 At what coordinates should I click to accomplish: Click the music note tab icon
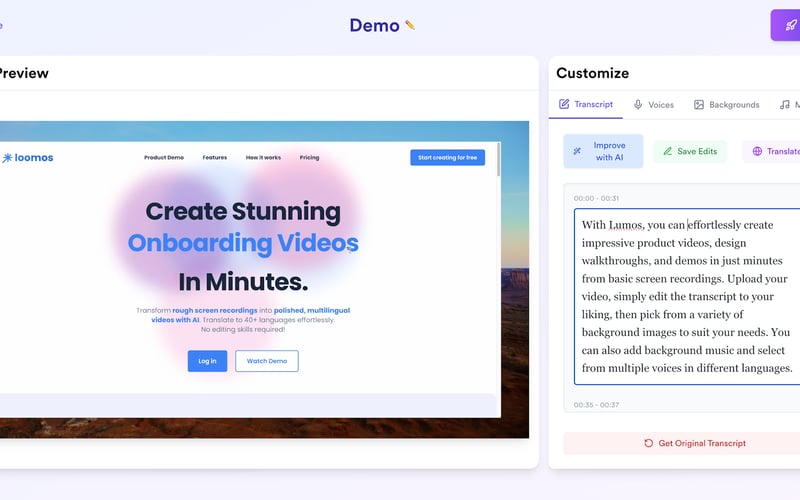785,105
